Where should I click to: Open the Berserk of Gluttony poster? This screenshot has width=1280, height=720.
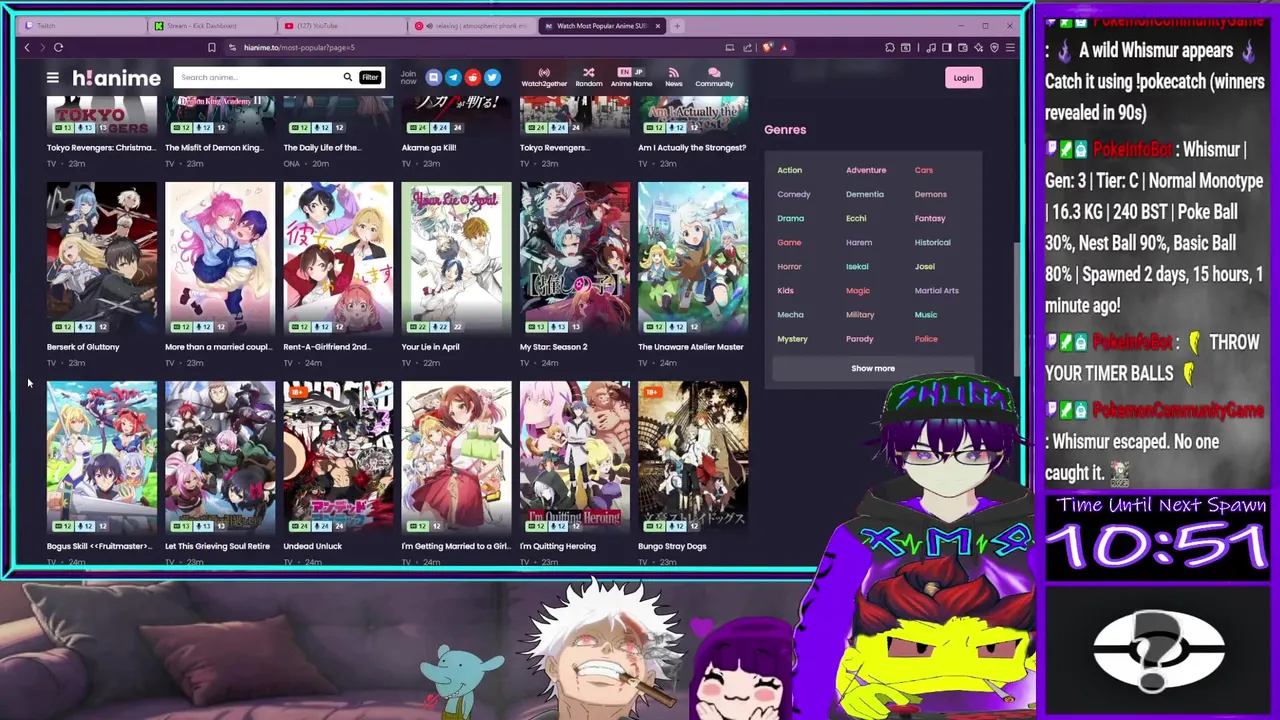pyautogui.click(x=101, y=258)
